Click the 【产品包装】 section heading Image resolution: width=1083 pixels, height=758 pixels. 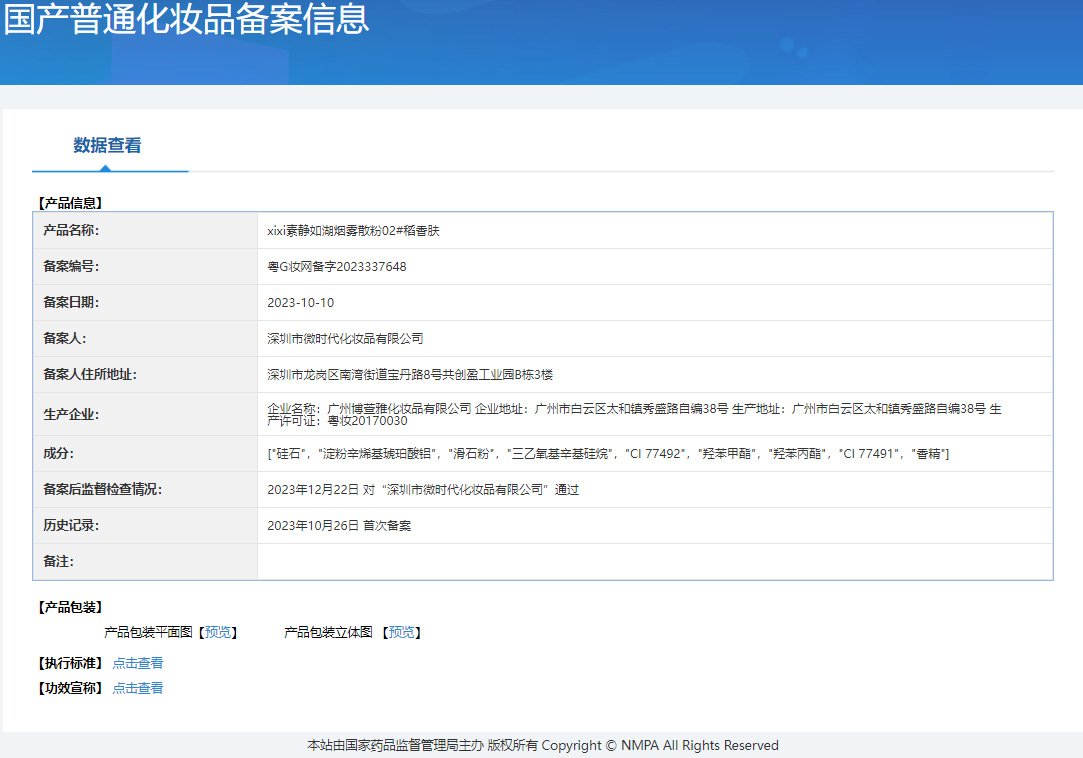pos(70,607)
